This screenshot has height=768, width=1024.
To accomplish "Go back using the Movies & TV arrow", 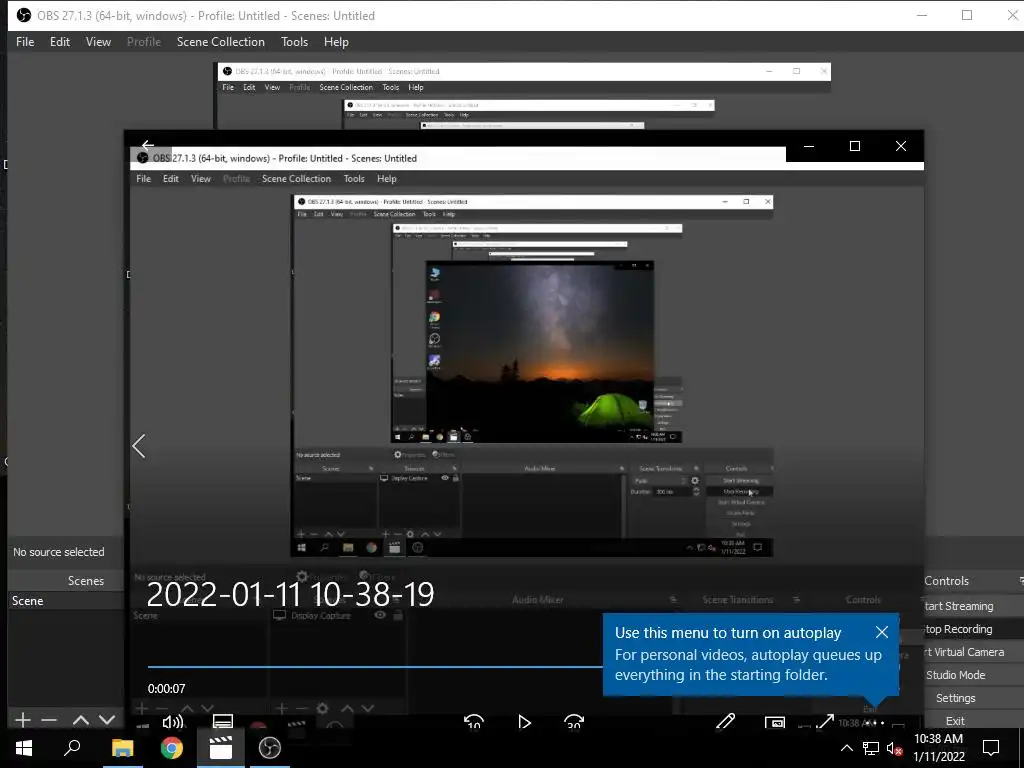I will pyautogui.click(x=148, y=145).
